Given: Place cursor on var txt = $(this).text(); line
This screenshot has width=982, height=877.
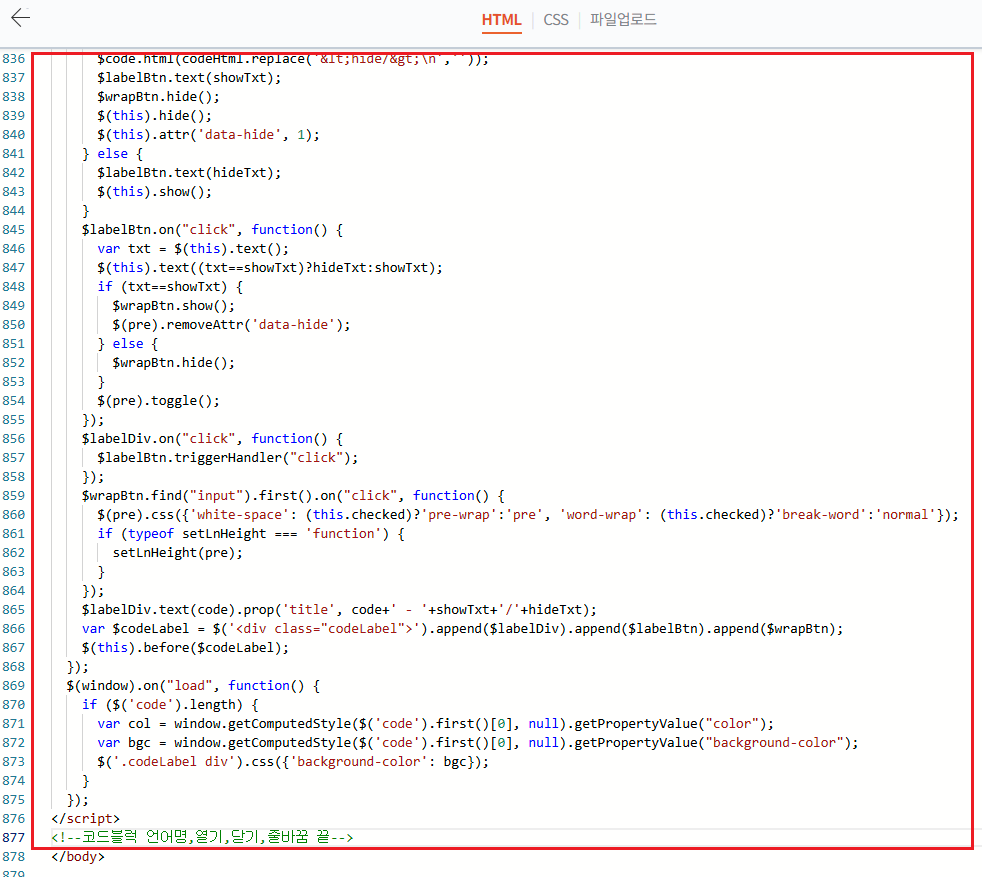Looking at the screenshot, I should 193,249.
